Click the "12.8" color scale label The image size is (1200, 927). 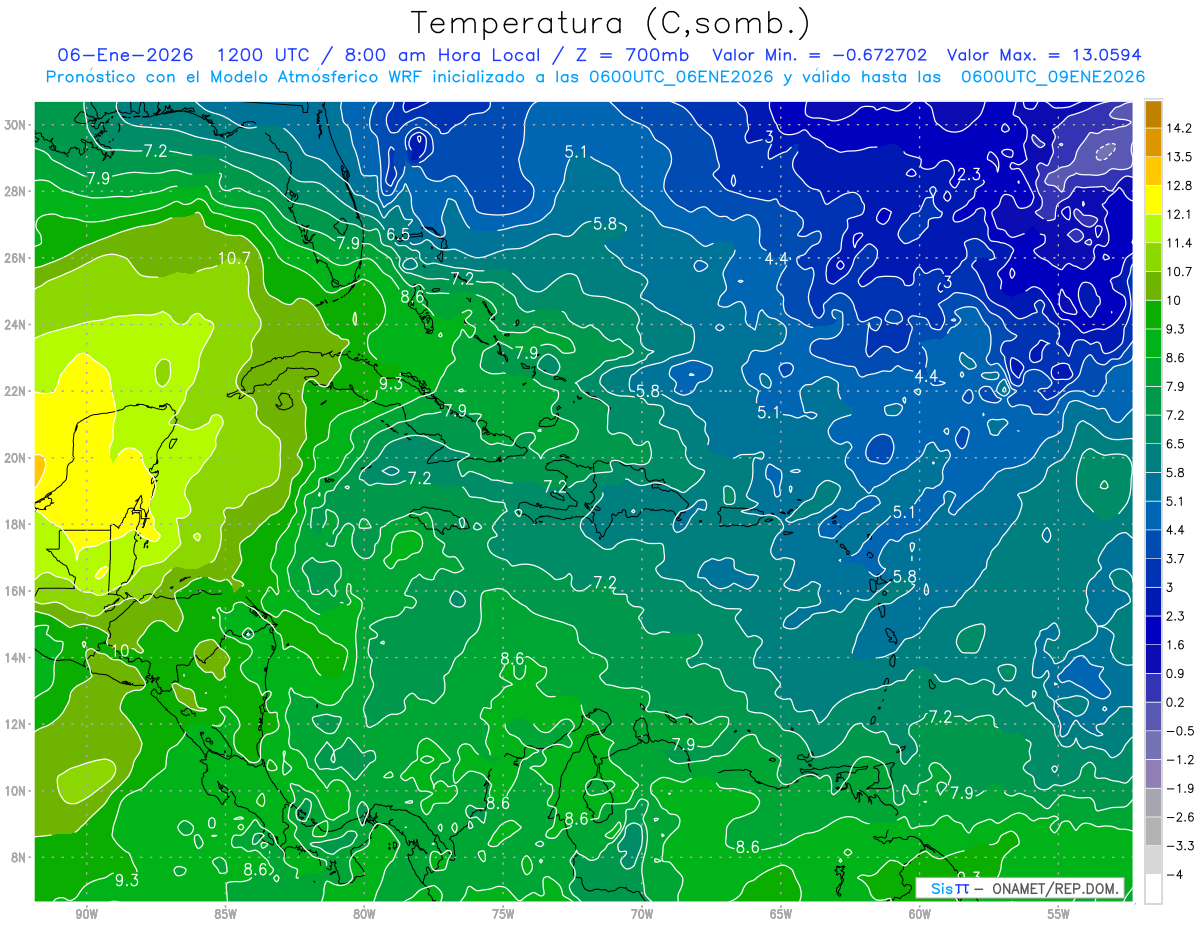[1179, 185]
